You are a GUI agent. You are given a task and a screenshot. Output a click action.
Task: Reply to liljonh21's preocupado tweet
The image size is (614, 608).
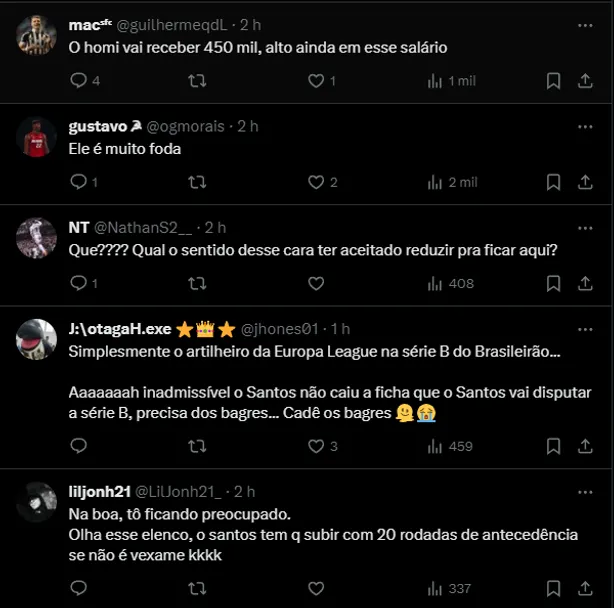[77, 588]
